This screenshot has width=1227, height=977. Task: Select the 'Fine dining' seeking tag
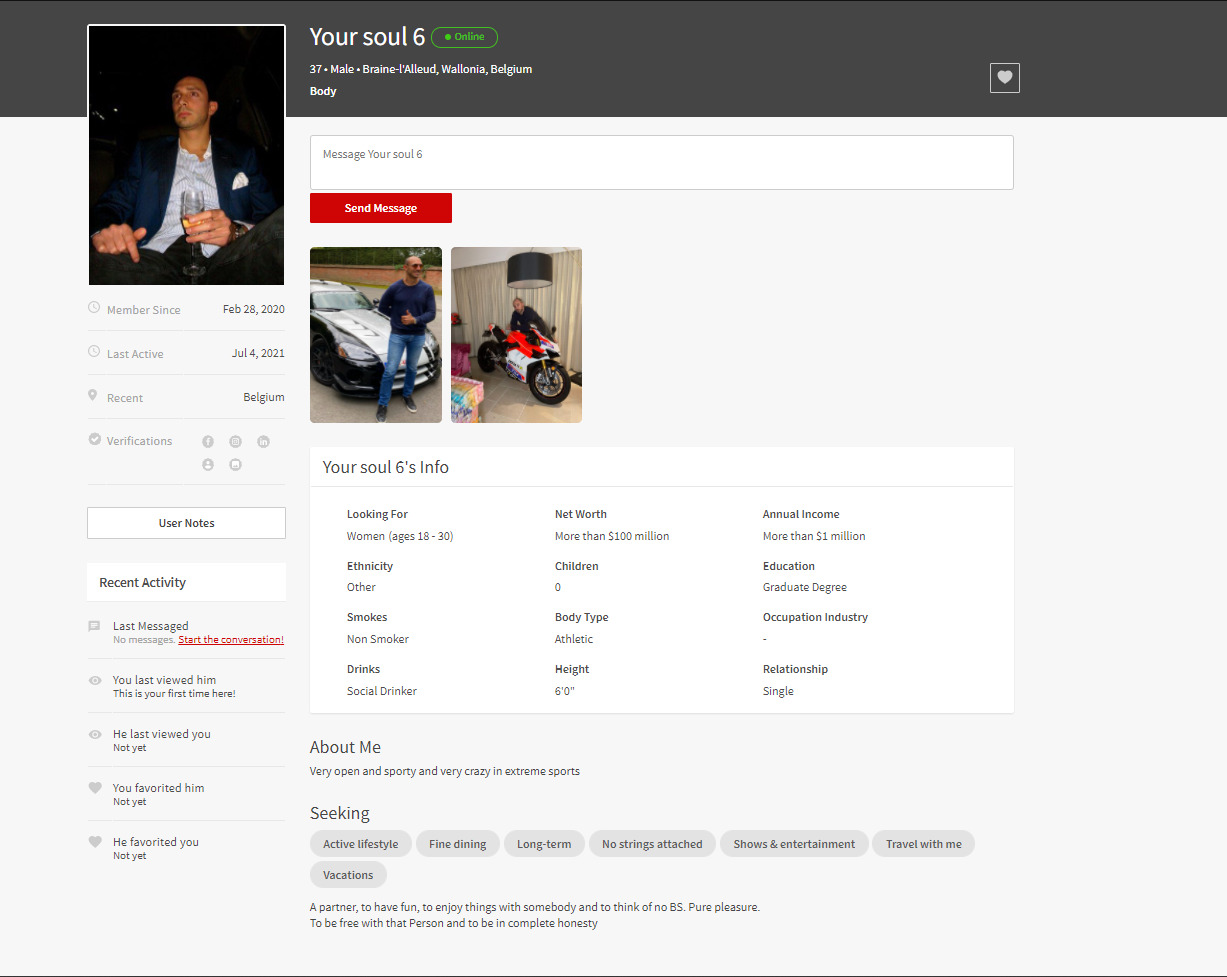tap(457, 844)
